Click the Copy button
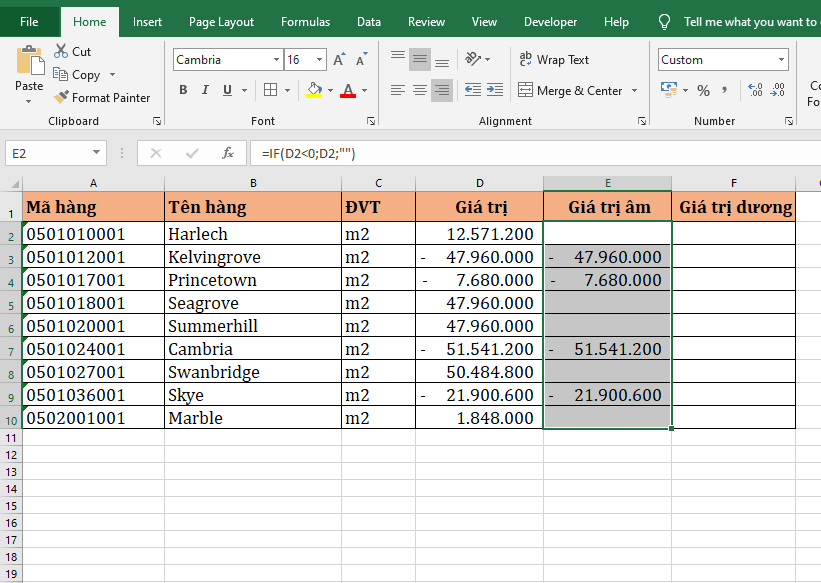The height and width of the screenshot is (583, 821). pyautogui.click(x=77, y=75)
